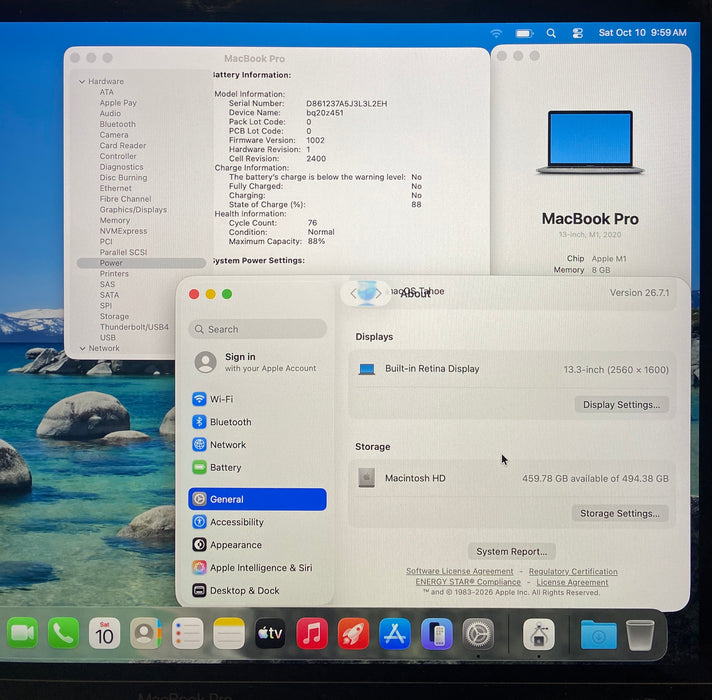The image size is (712, 700).
Task: Click the Wi-Fi status icon in menu bar
Action: [496, 33]
